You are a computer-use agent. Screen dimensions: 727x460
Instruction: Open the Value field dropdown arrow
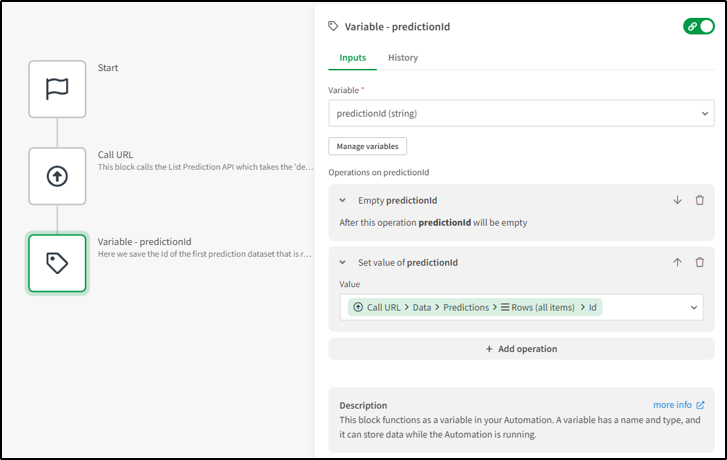pos(695,307)
